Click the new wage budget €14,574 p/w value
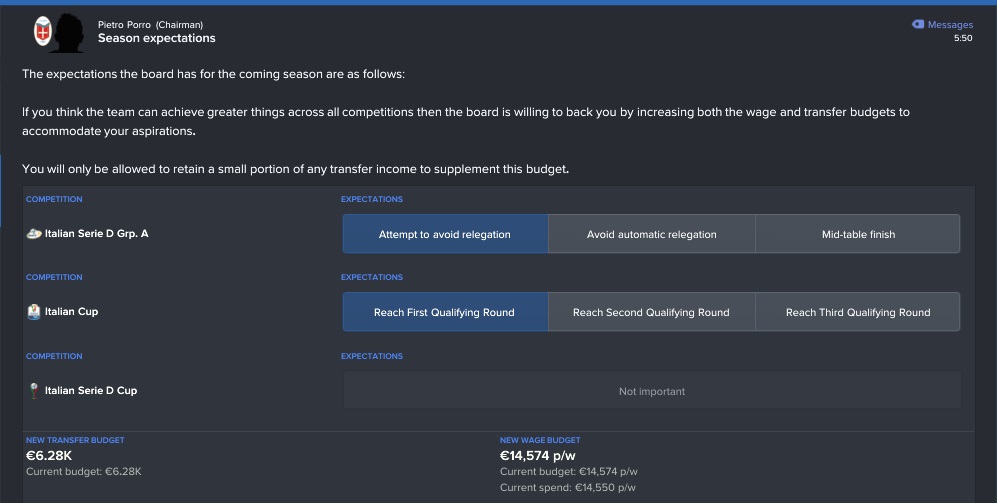The width and height of the screenshot is (997, 503). [537, 455]
